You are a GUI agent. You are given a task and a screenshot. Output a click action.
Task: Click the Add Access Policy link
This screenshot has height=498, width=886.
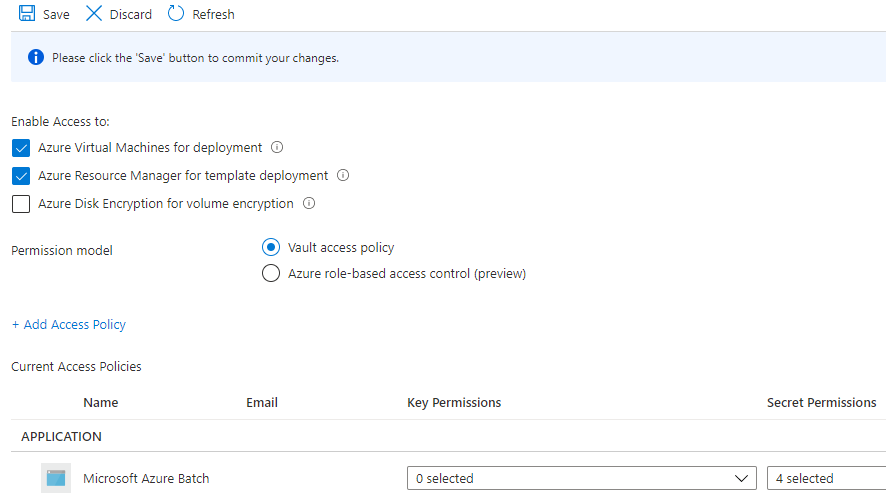[69, 324]
